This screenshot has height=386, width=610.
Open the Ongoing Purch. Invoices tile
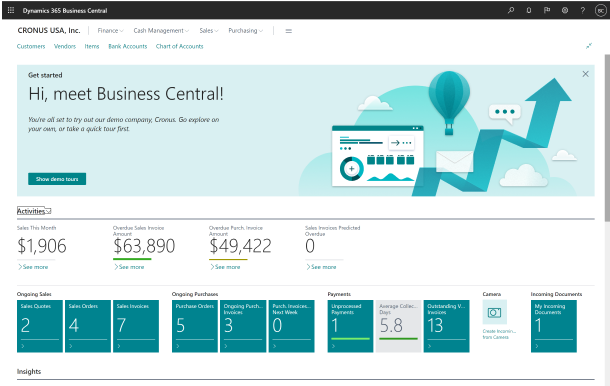tap(243, 326)
